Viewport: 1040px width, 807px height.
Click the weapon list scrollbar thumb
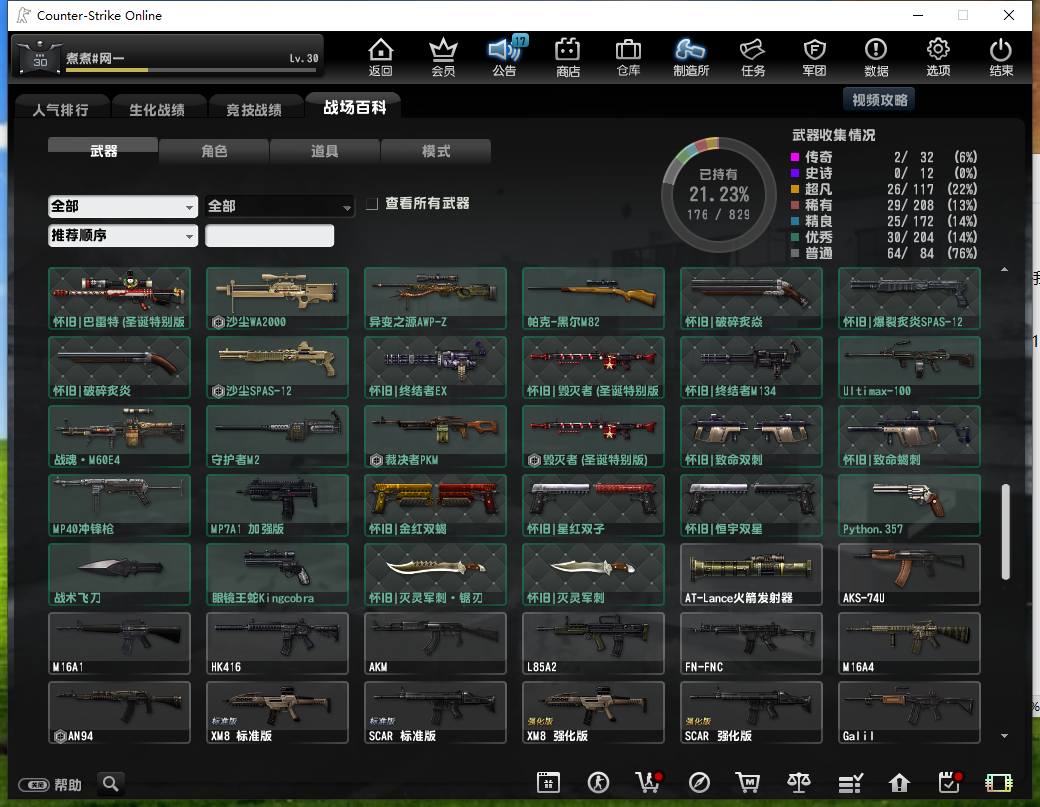point(1006,532)
